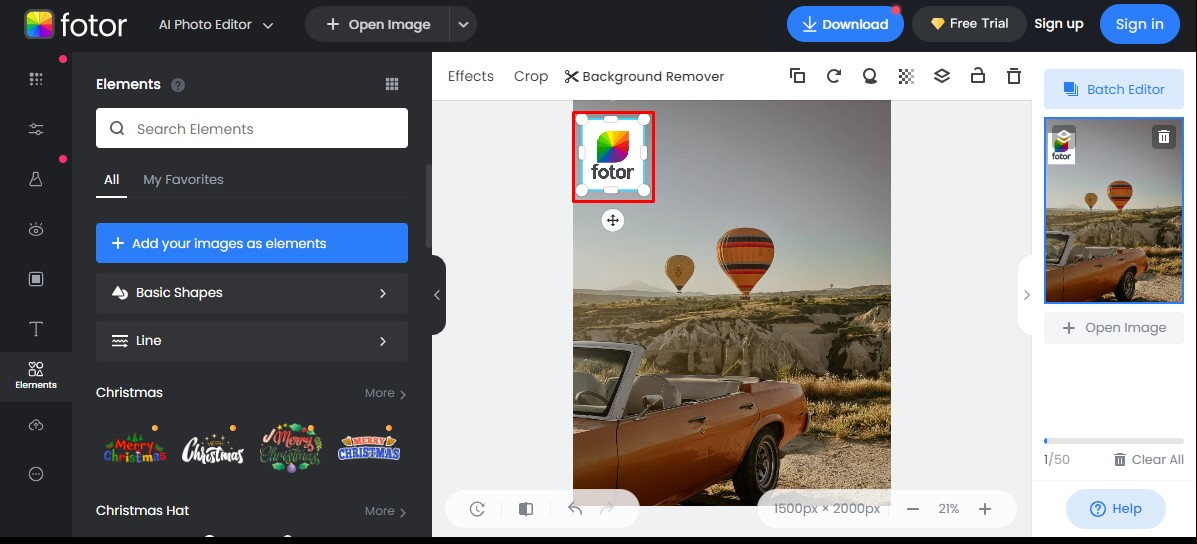Open the dropdown arrow beside Open Image
This screenshot has height=544, width=1197.
[463, 24]
